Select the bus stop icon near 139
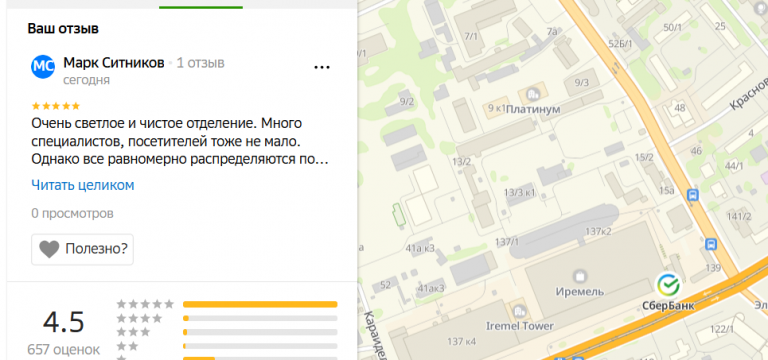The width and height of the screenshot is (768, 360). (711, 244)
